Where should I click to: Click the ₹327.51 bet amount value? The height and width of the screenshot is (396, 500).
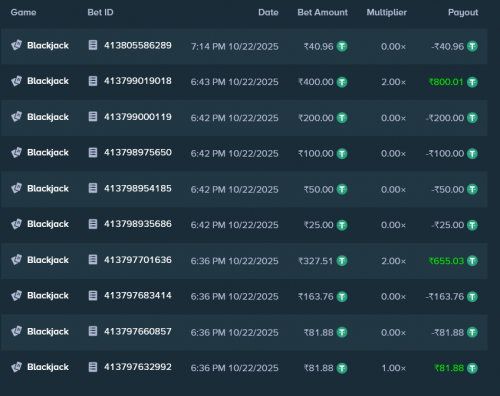pos(316,261)
